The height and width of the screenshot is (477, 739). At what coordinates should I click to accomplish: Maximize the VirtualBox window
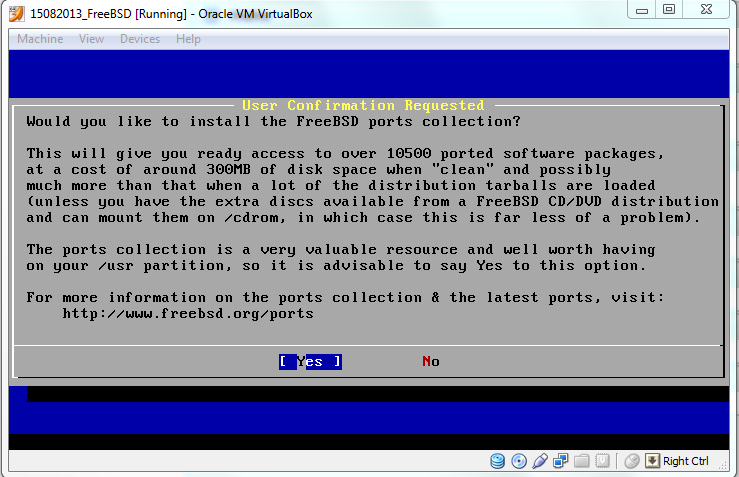pyautogui.click(x=669, y=9)
